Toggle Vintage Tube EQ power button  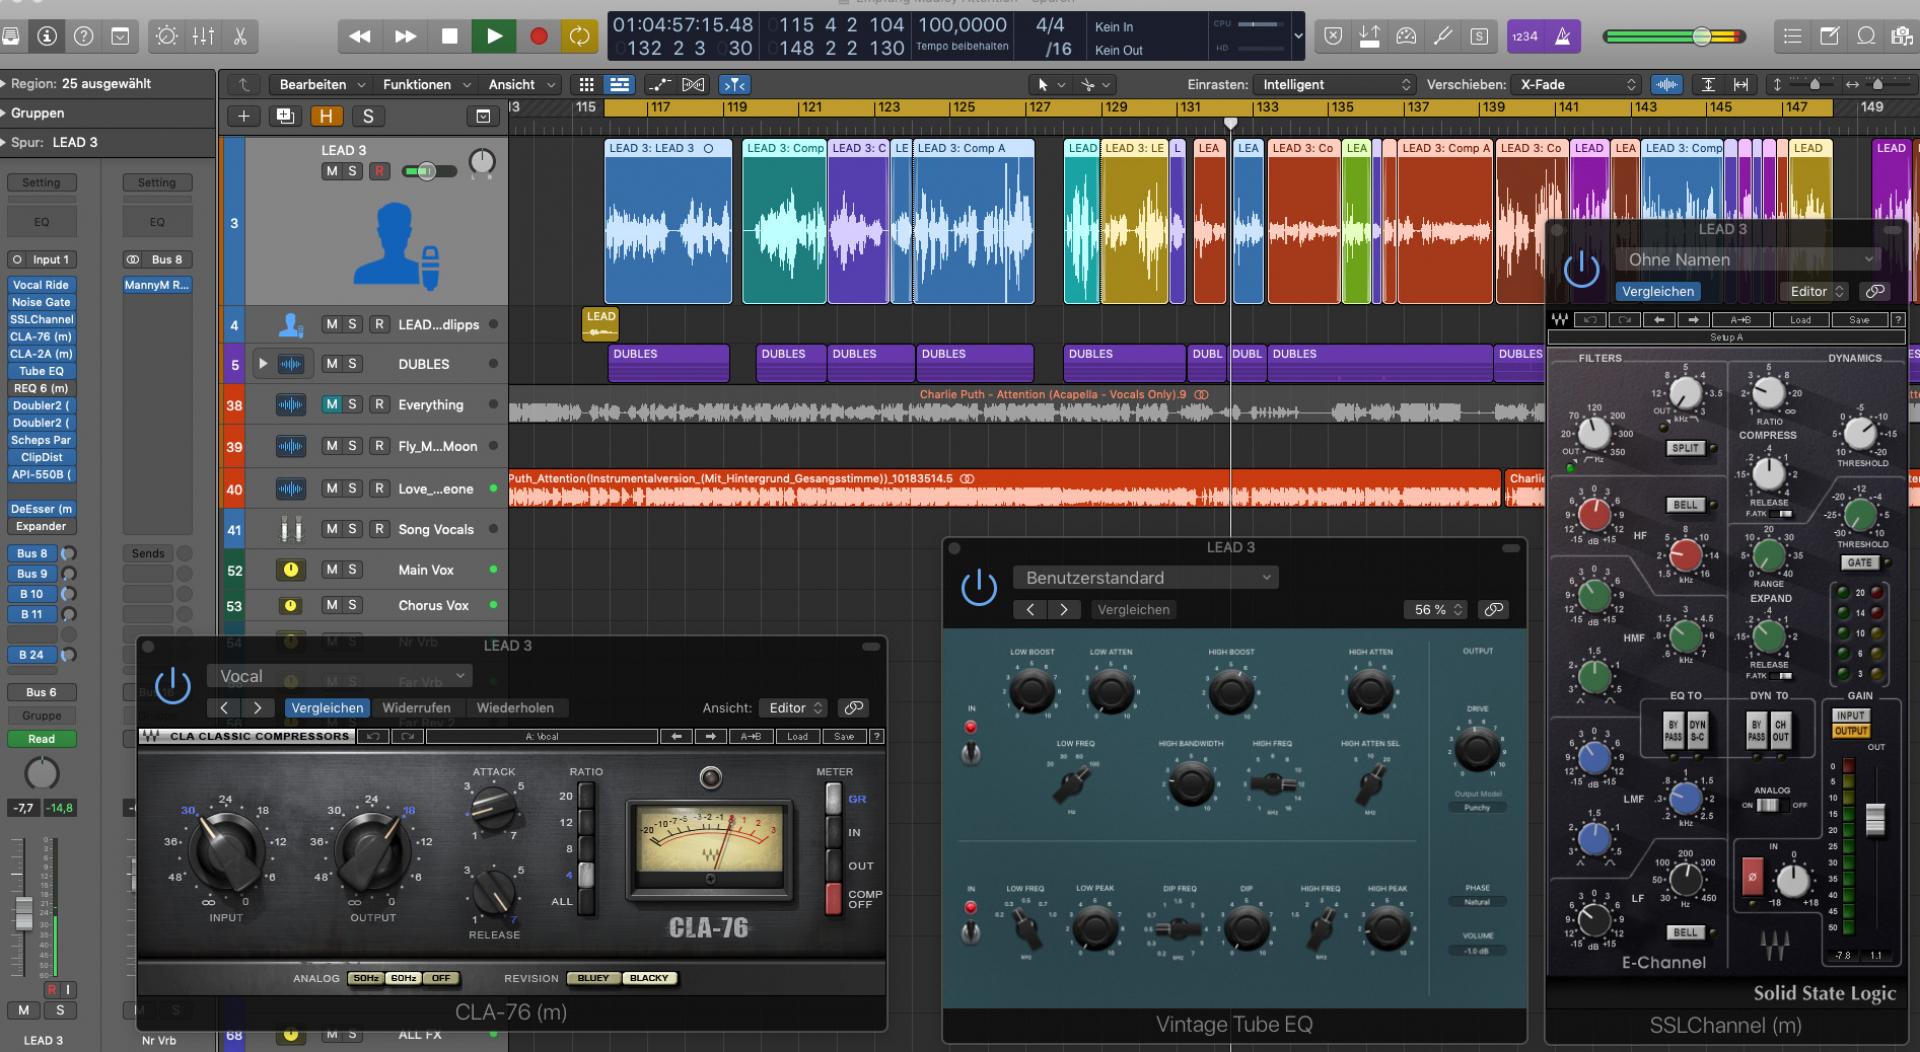(978, 587)
